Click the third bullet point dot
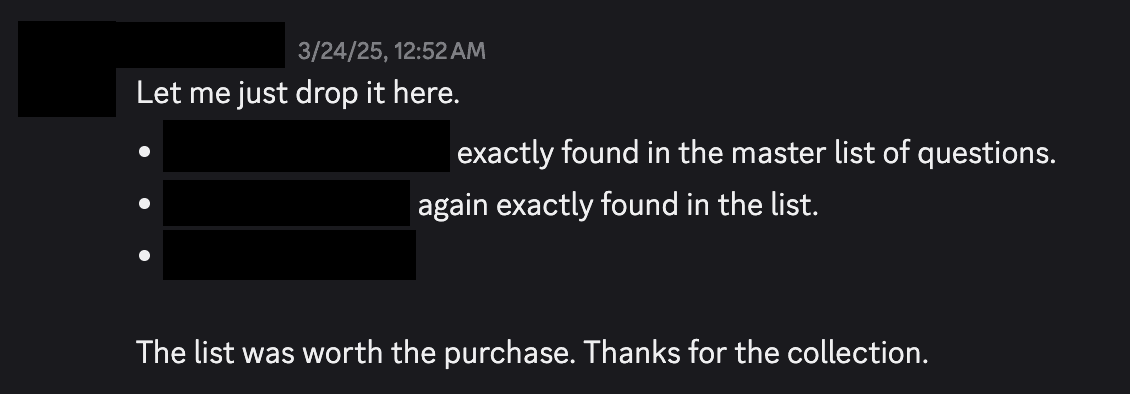Screen dimensions: 1130x394 [145, 255]
